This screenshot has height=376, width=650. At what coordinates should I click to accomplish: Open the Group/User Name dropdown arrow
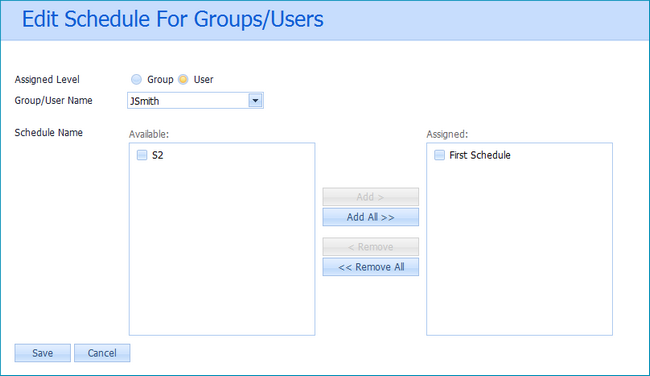(x=255, y=101)
